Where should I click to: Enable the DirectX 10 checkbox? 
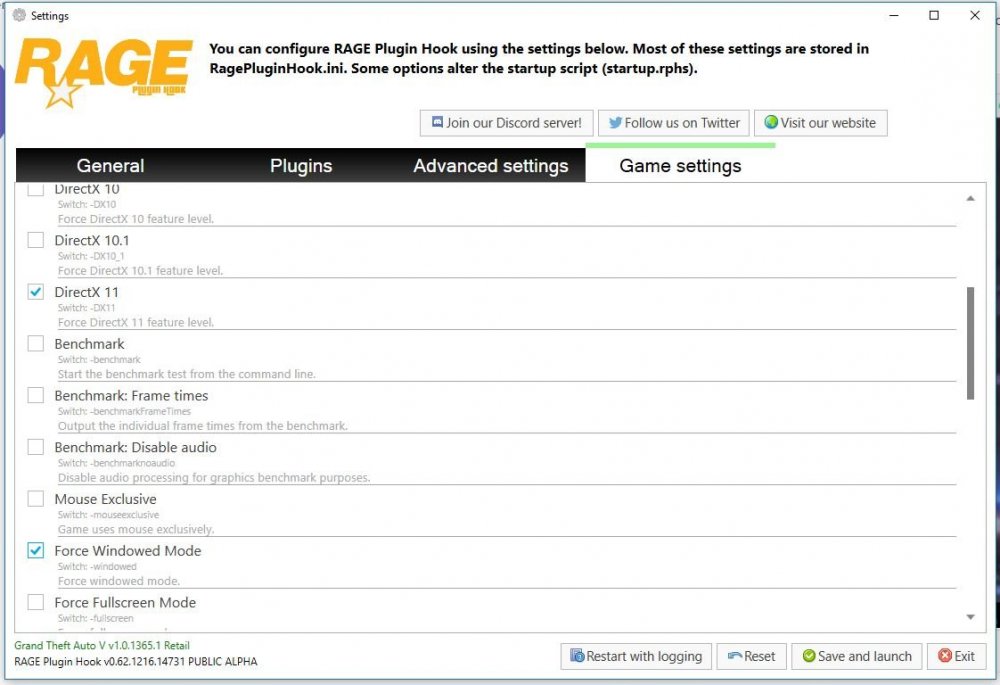click(x=36, y=189)
